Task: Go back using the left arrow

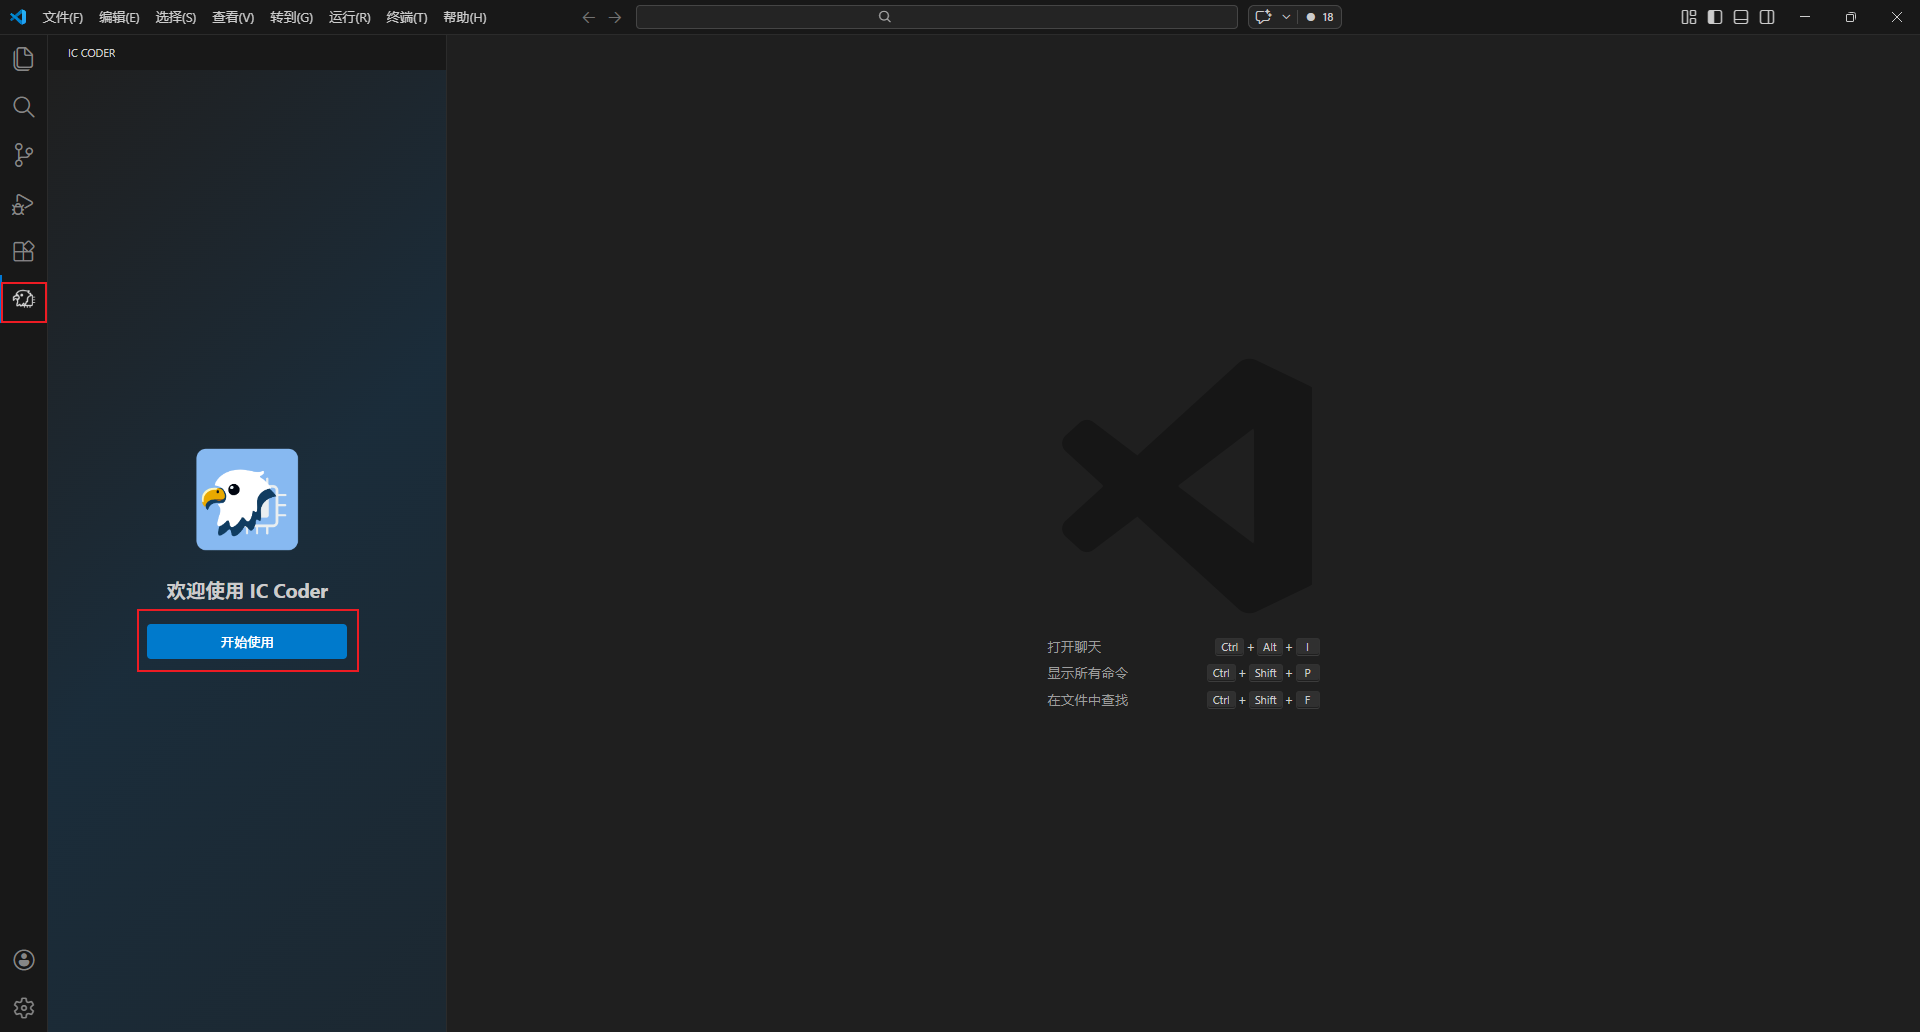Action: (x=588, y=17)
